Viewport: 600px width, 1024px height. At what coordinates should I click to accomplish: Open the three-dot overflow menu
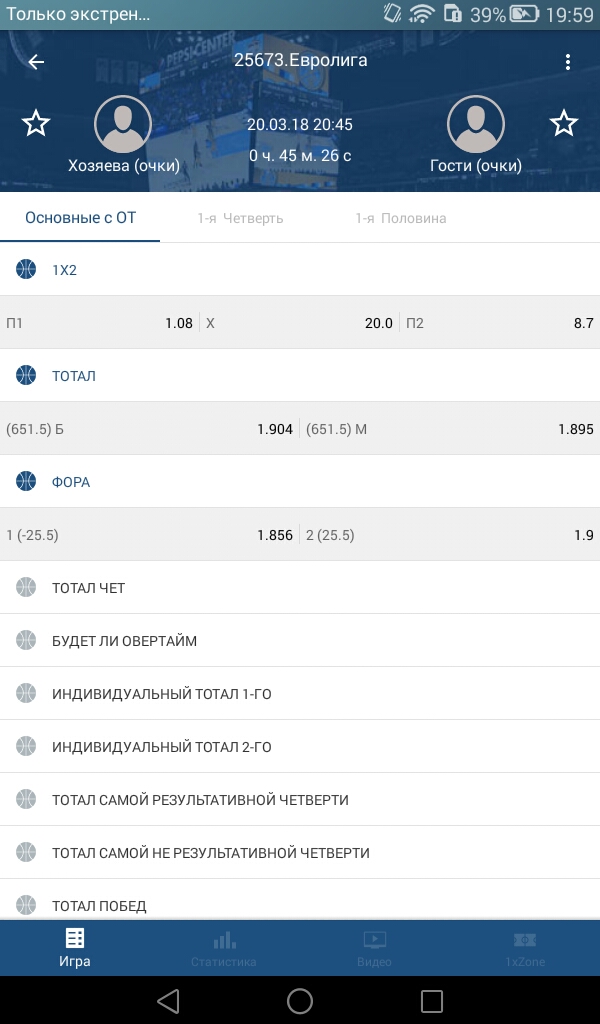[x=567, y=62]
